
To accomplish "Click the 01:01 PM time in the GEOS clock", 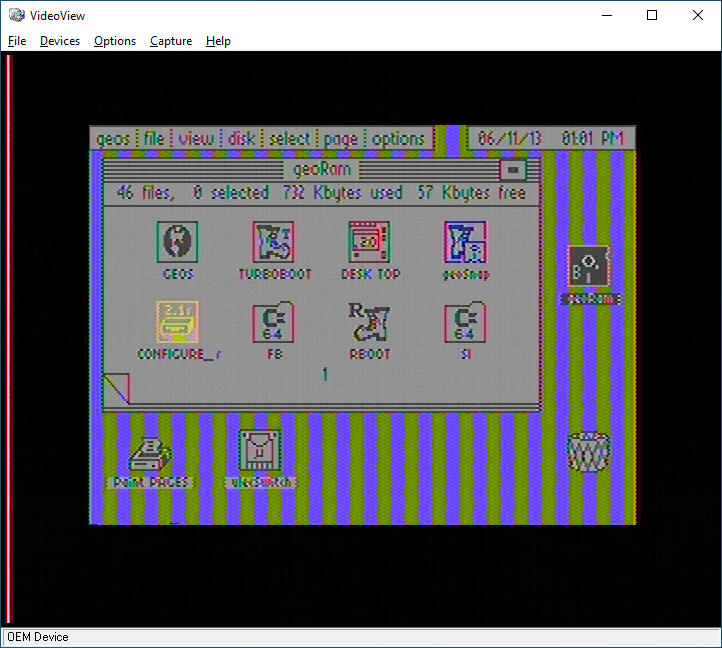I will (593, 138).
